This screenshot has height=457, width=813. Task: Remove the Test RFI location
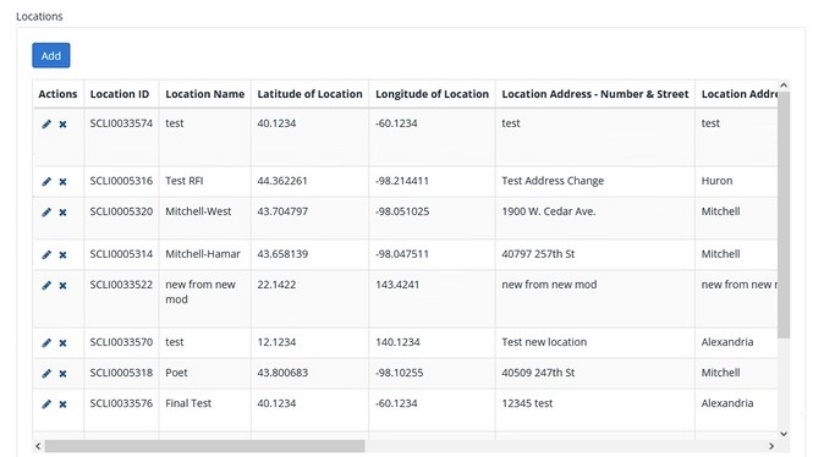click(62, 182)
